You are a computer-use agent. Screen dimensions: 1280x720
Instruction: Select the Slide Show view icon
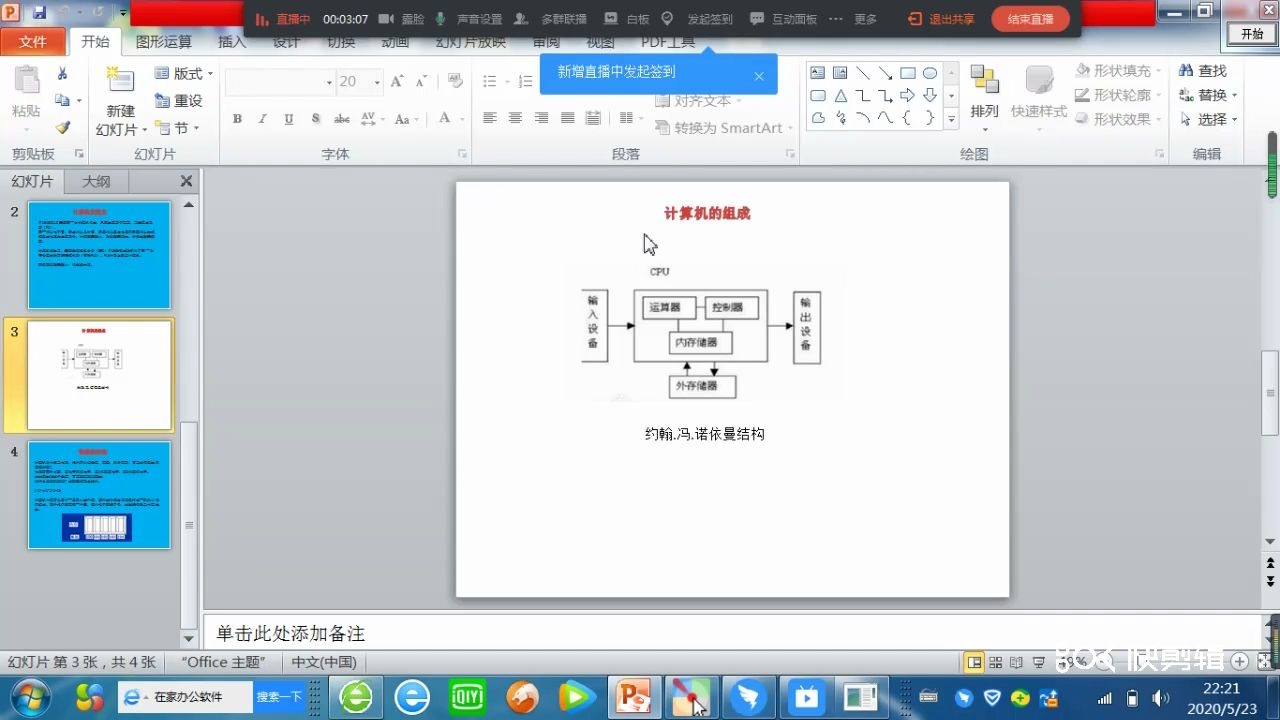[x=1039, y=661]
